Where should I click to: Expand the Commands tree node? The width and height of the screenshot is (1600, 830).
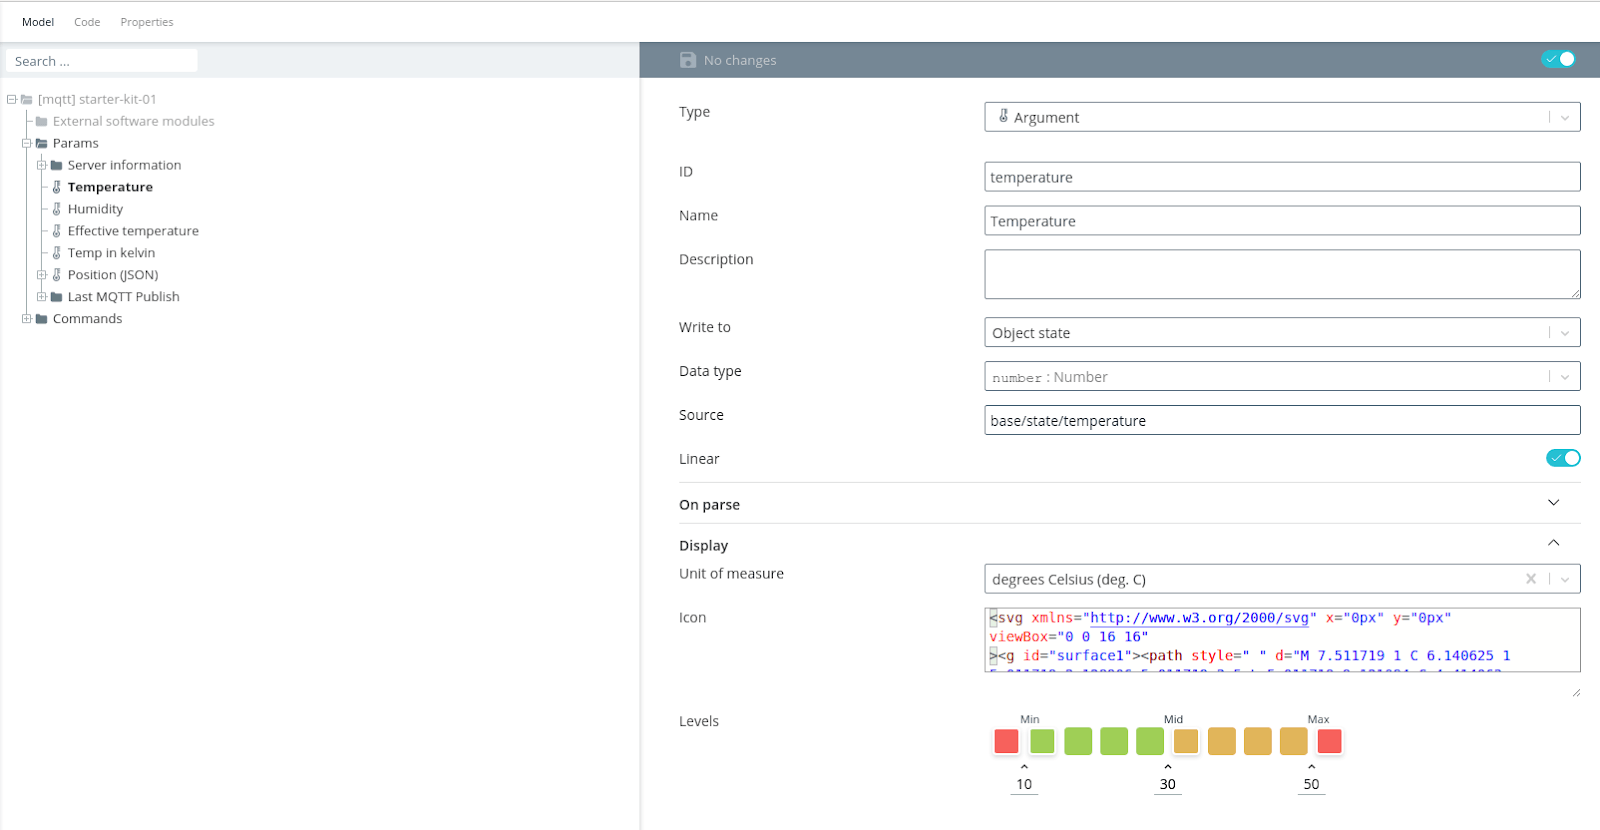click(27, 319)
